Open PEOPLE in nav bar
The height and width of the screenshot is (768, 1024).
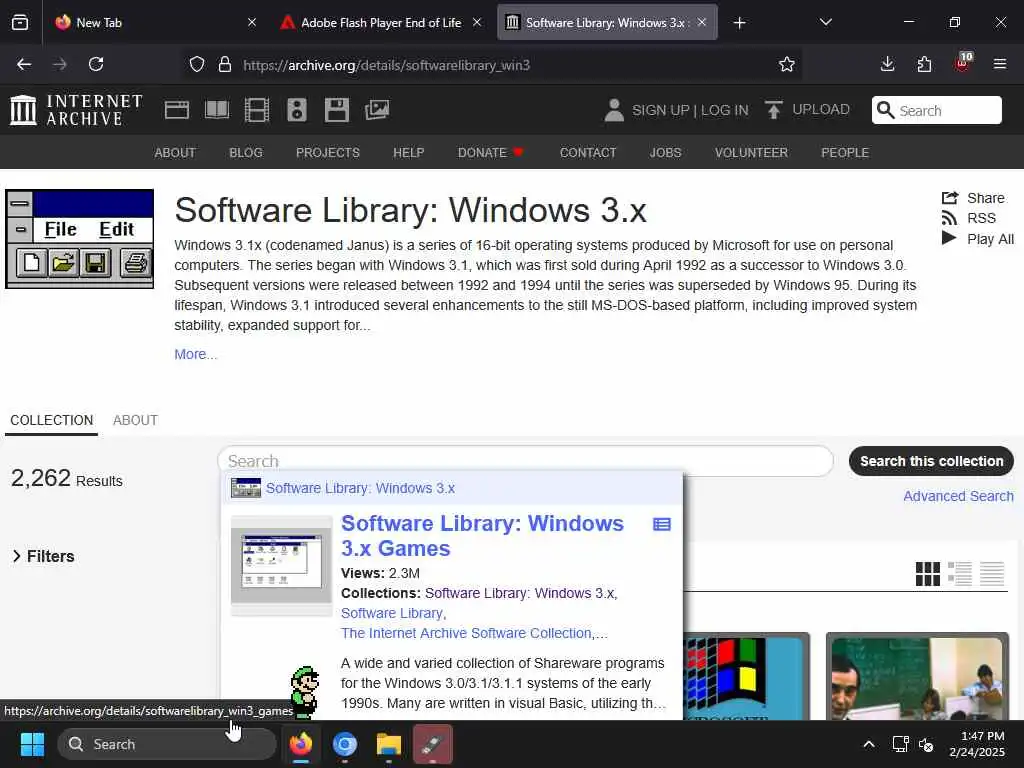coord(845,152)
